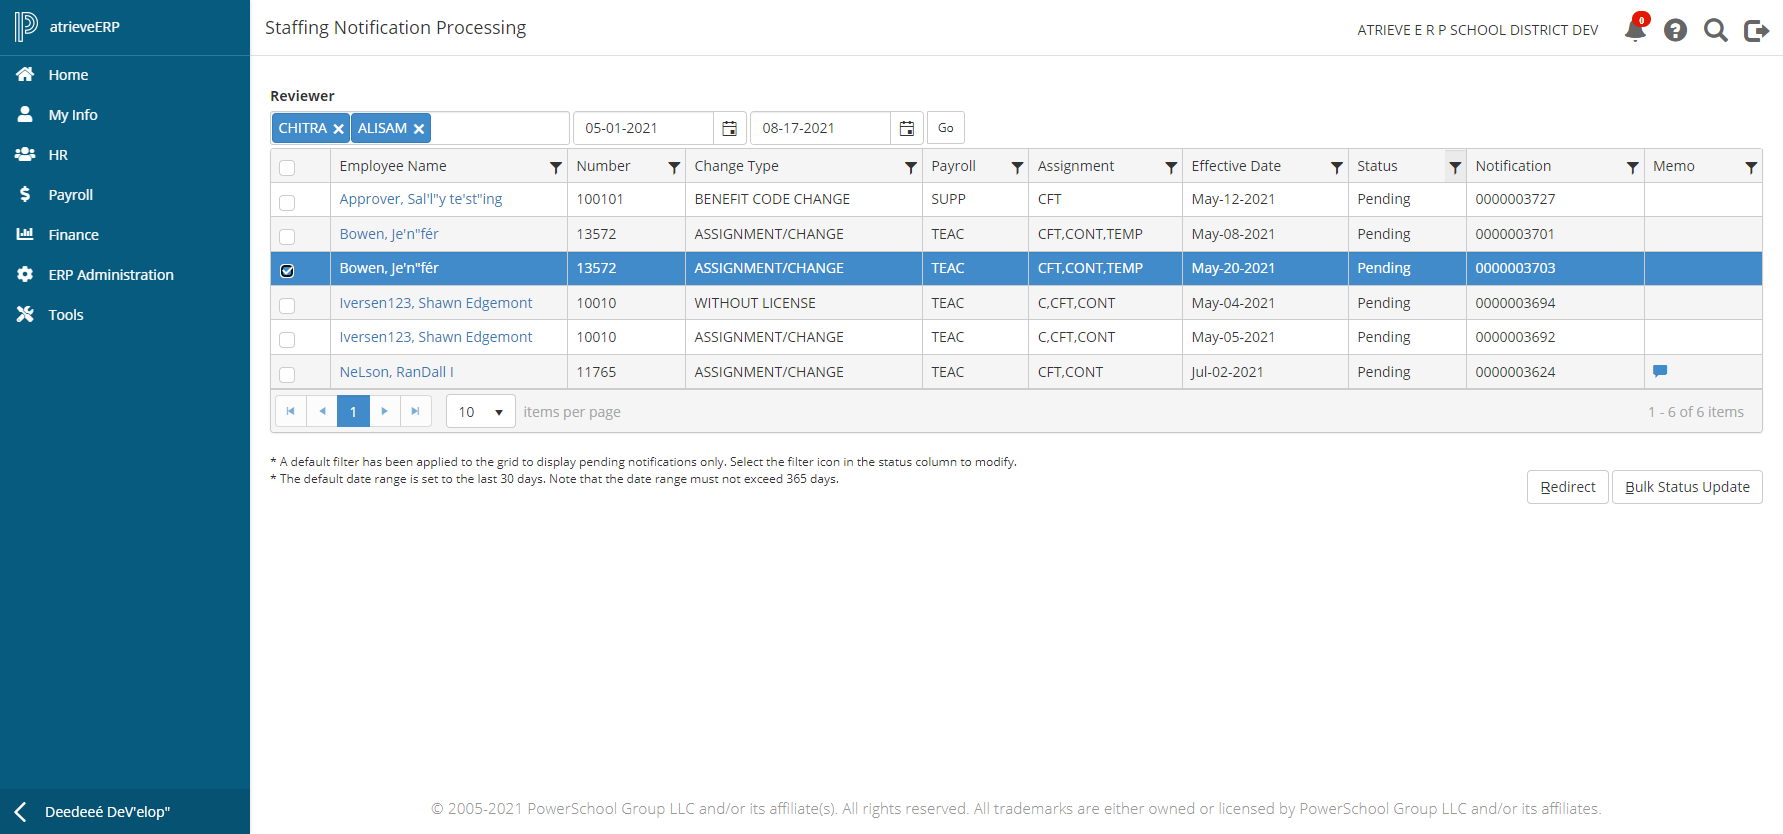The image size is (1783, 834).
Task: Open the notifications bell icon
Action: pos(1635,30)
